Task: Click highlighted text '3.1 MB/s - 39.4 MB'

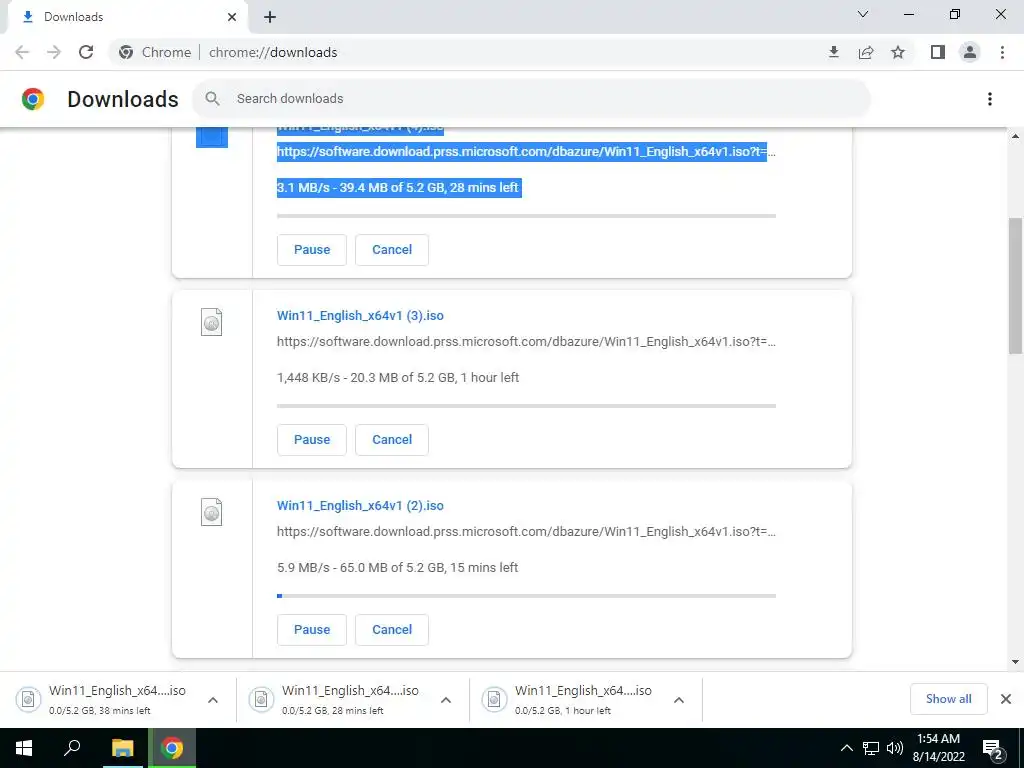Action: [334, 187]
